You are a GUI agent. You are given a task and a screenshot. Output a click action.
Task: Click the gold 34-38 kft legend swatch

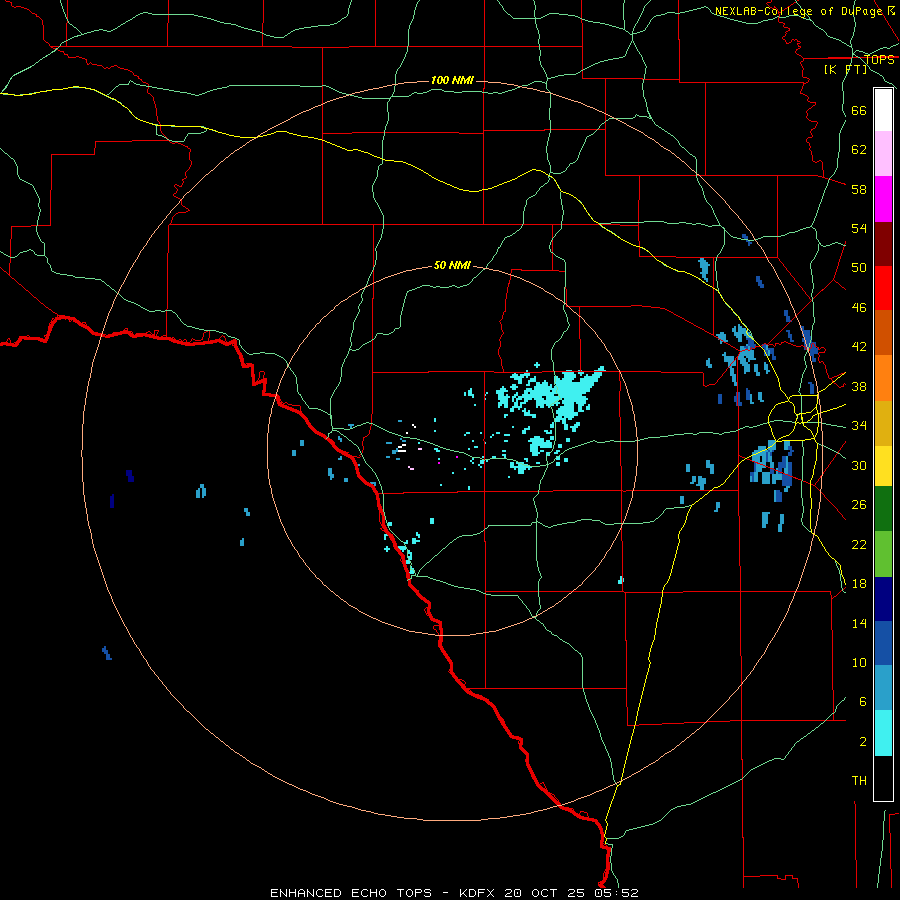click(883, 423)
